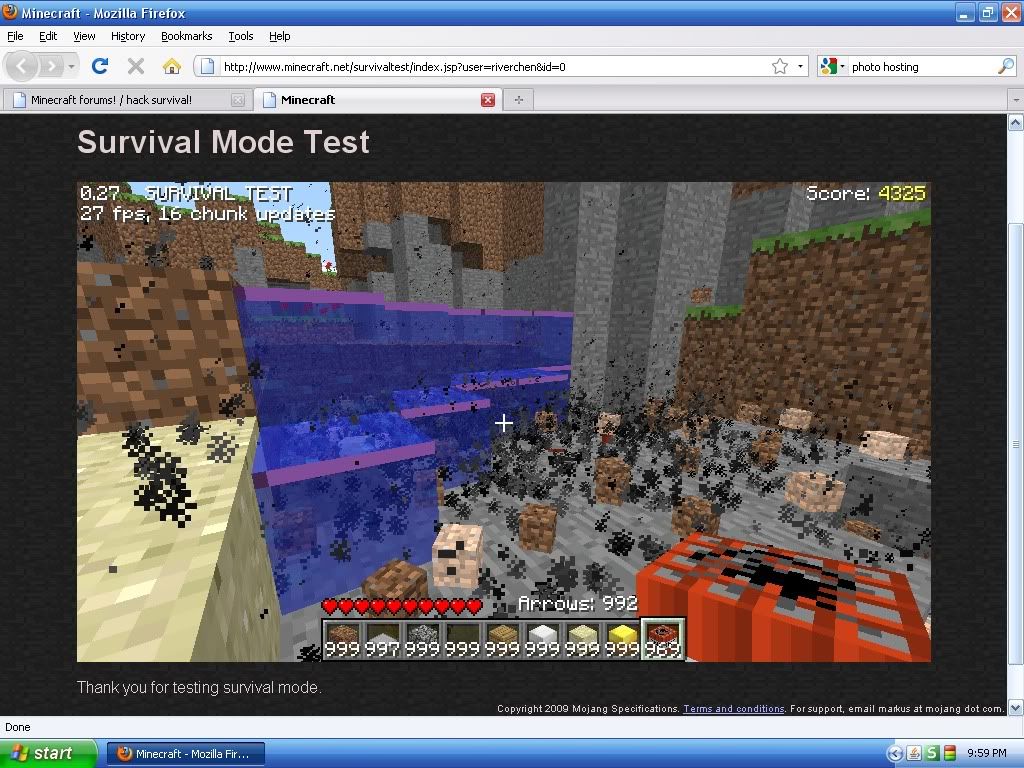
Task: Open the Google search engine dropdown
Action: point(833,66)
